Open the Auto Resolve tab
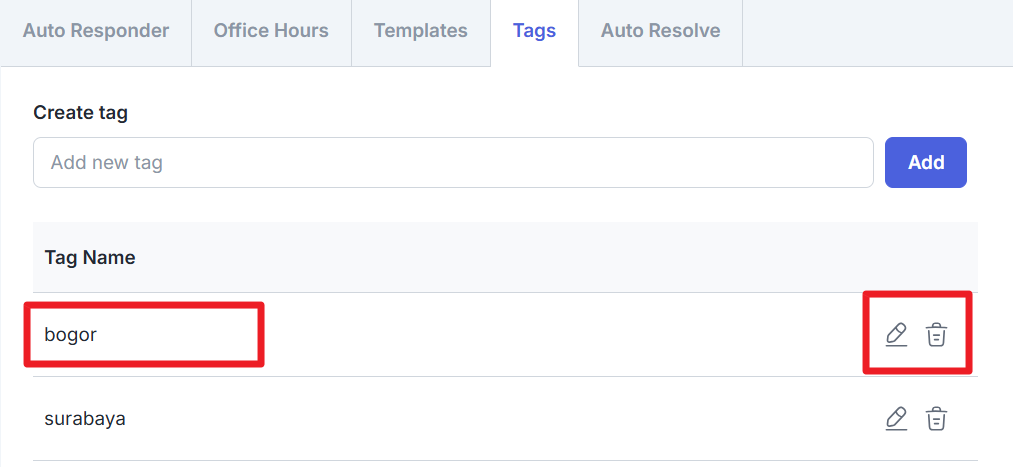 coord(660,31)
